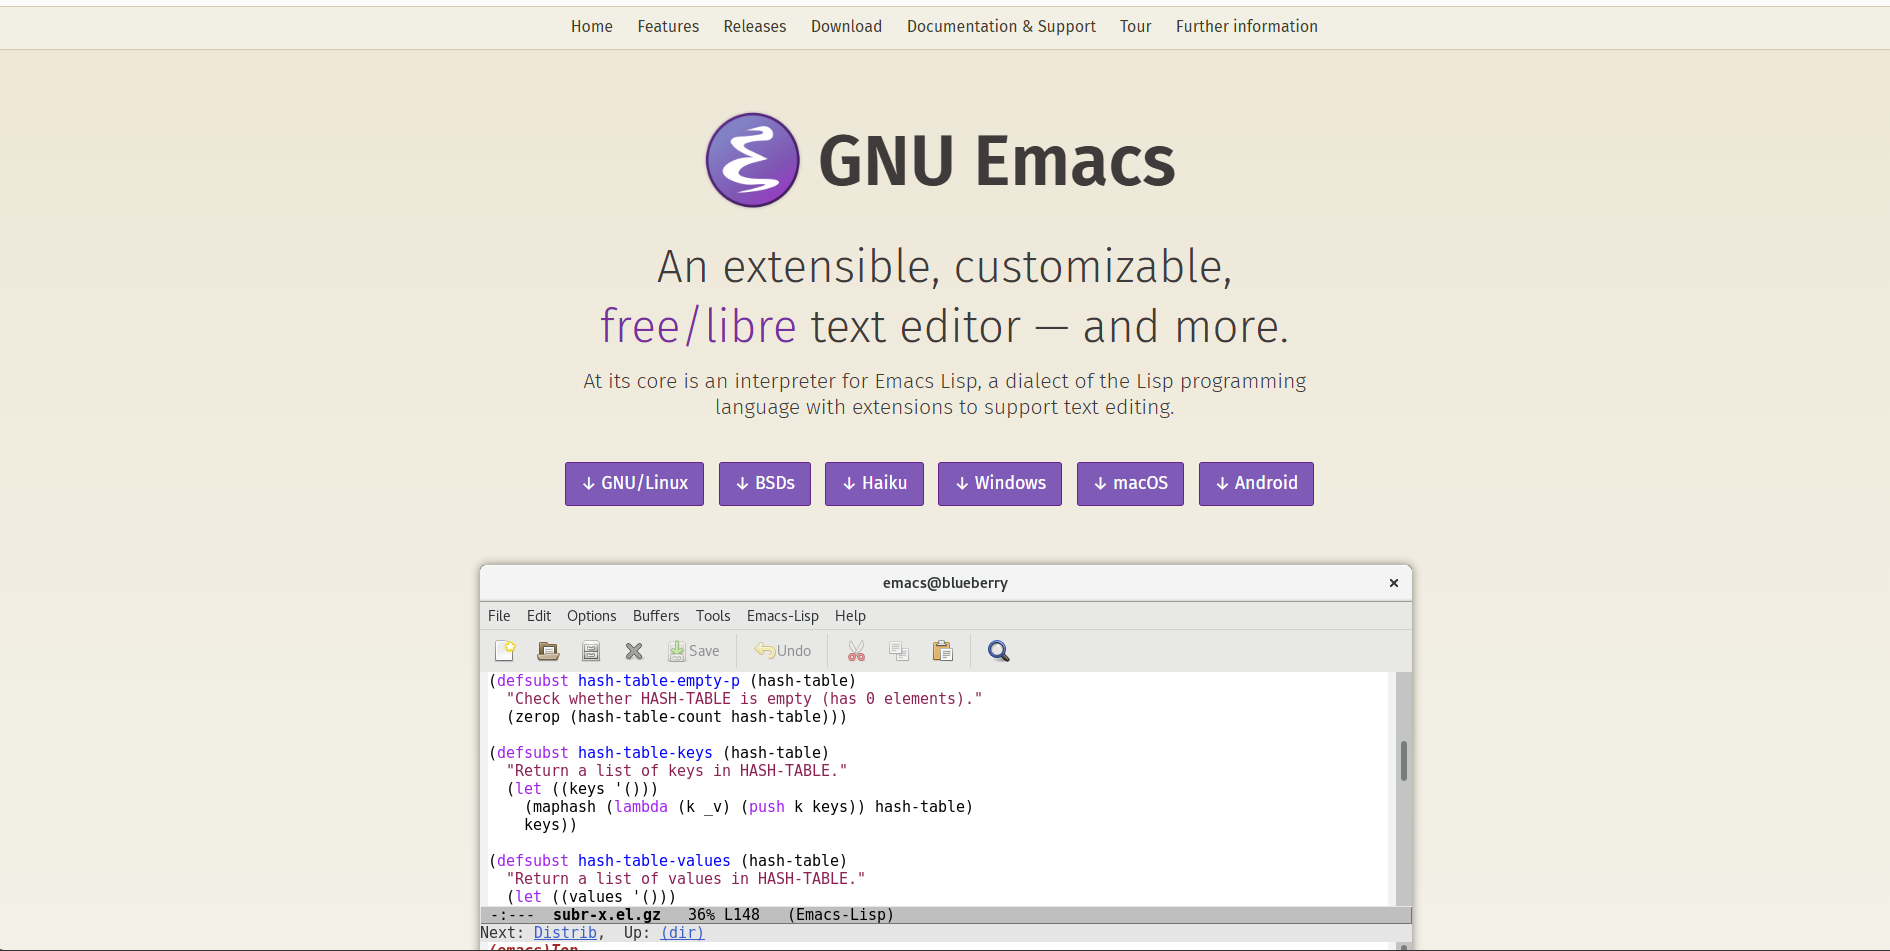
Task: Click the floppy disk icon in Emacs toolbar
Action: pyautogui.click(x=591, y=651)
